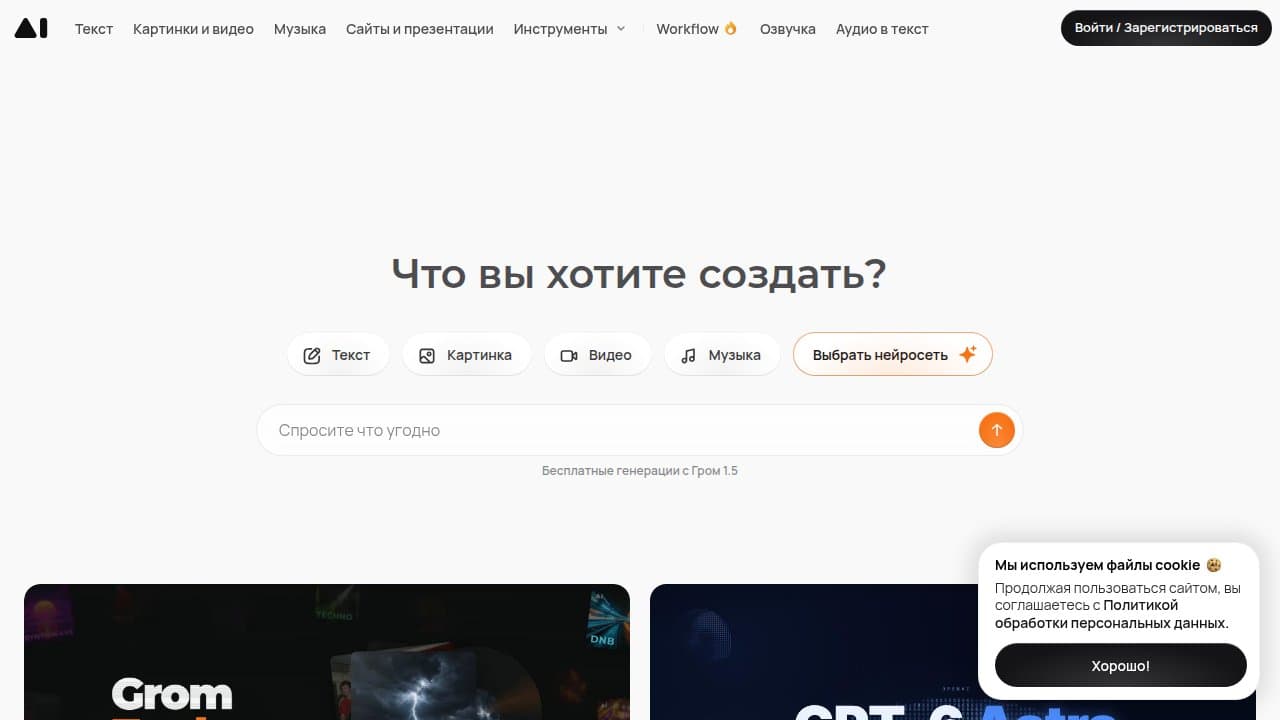
Task: Click the pencil icon on Текст chip
Action: click(312, 355)
